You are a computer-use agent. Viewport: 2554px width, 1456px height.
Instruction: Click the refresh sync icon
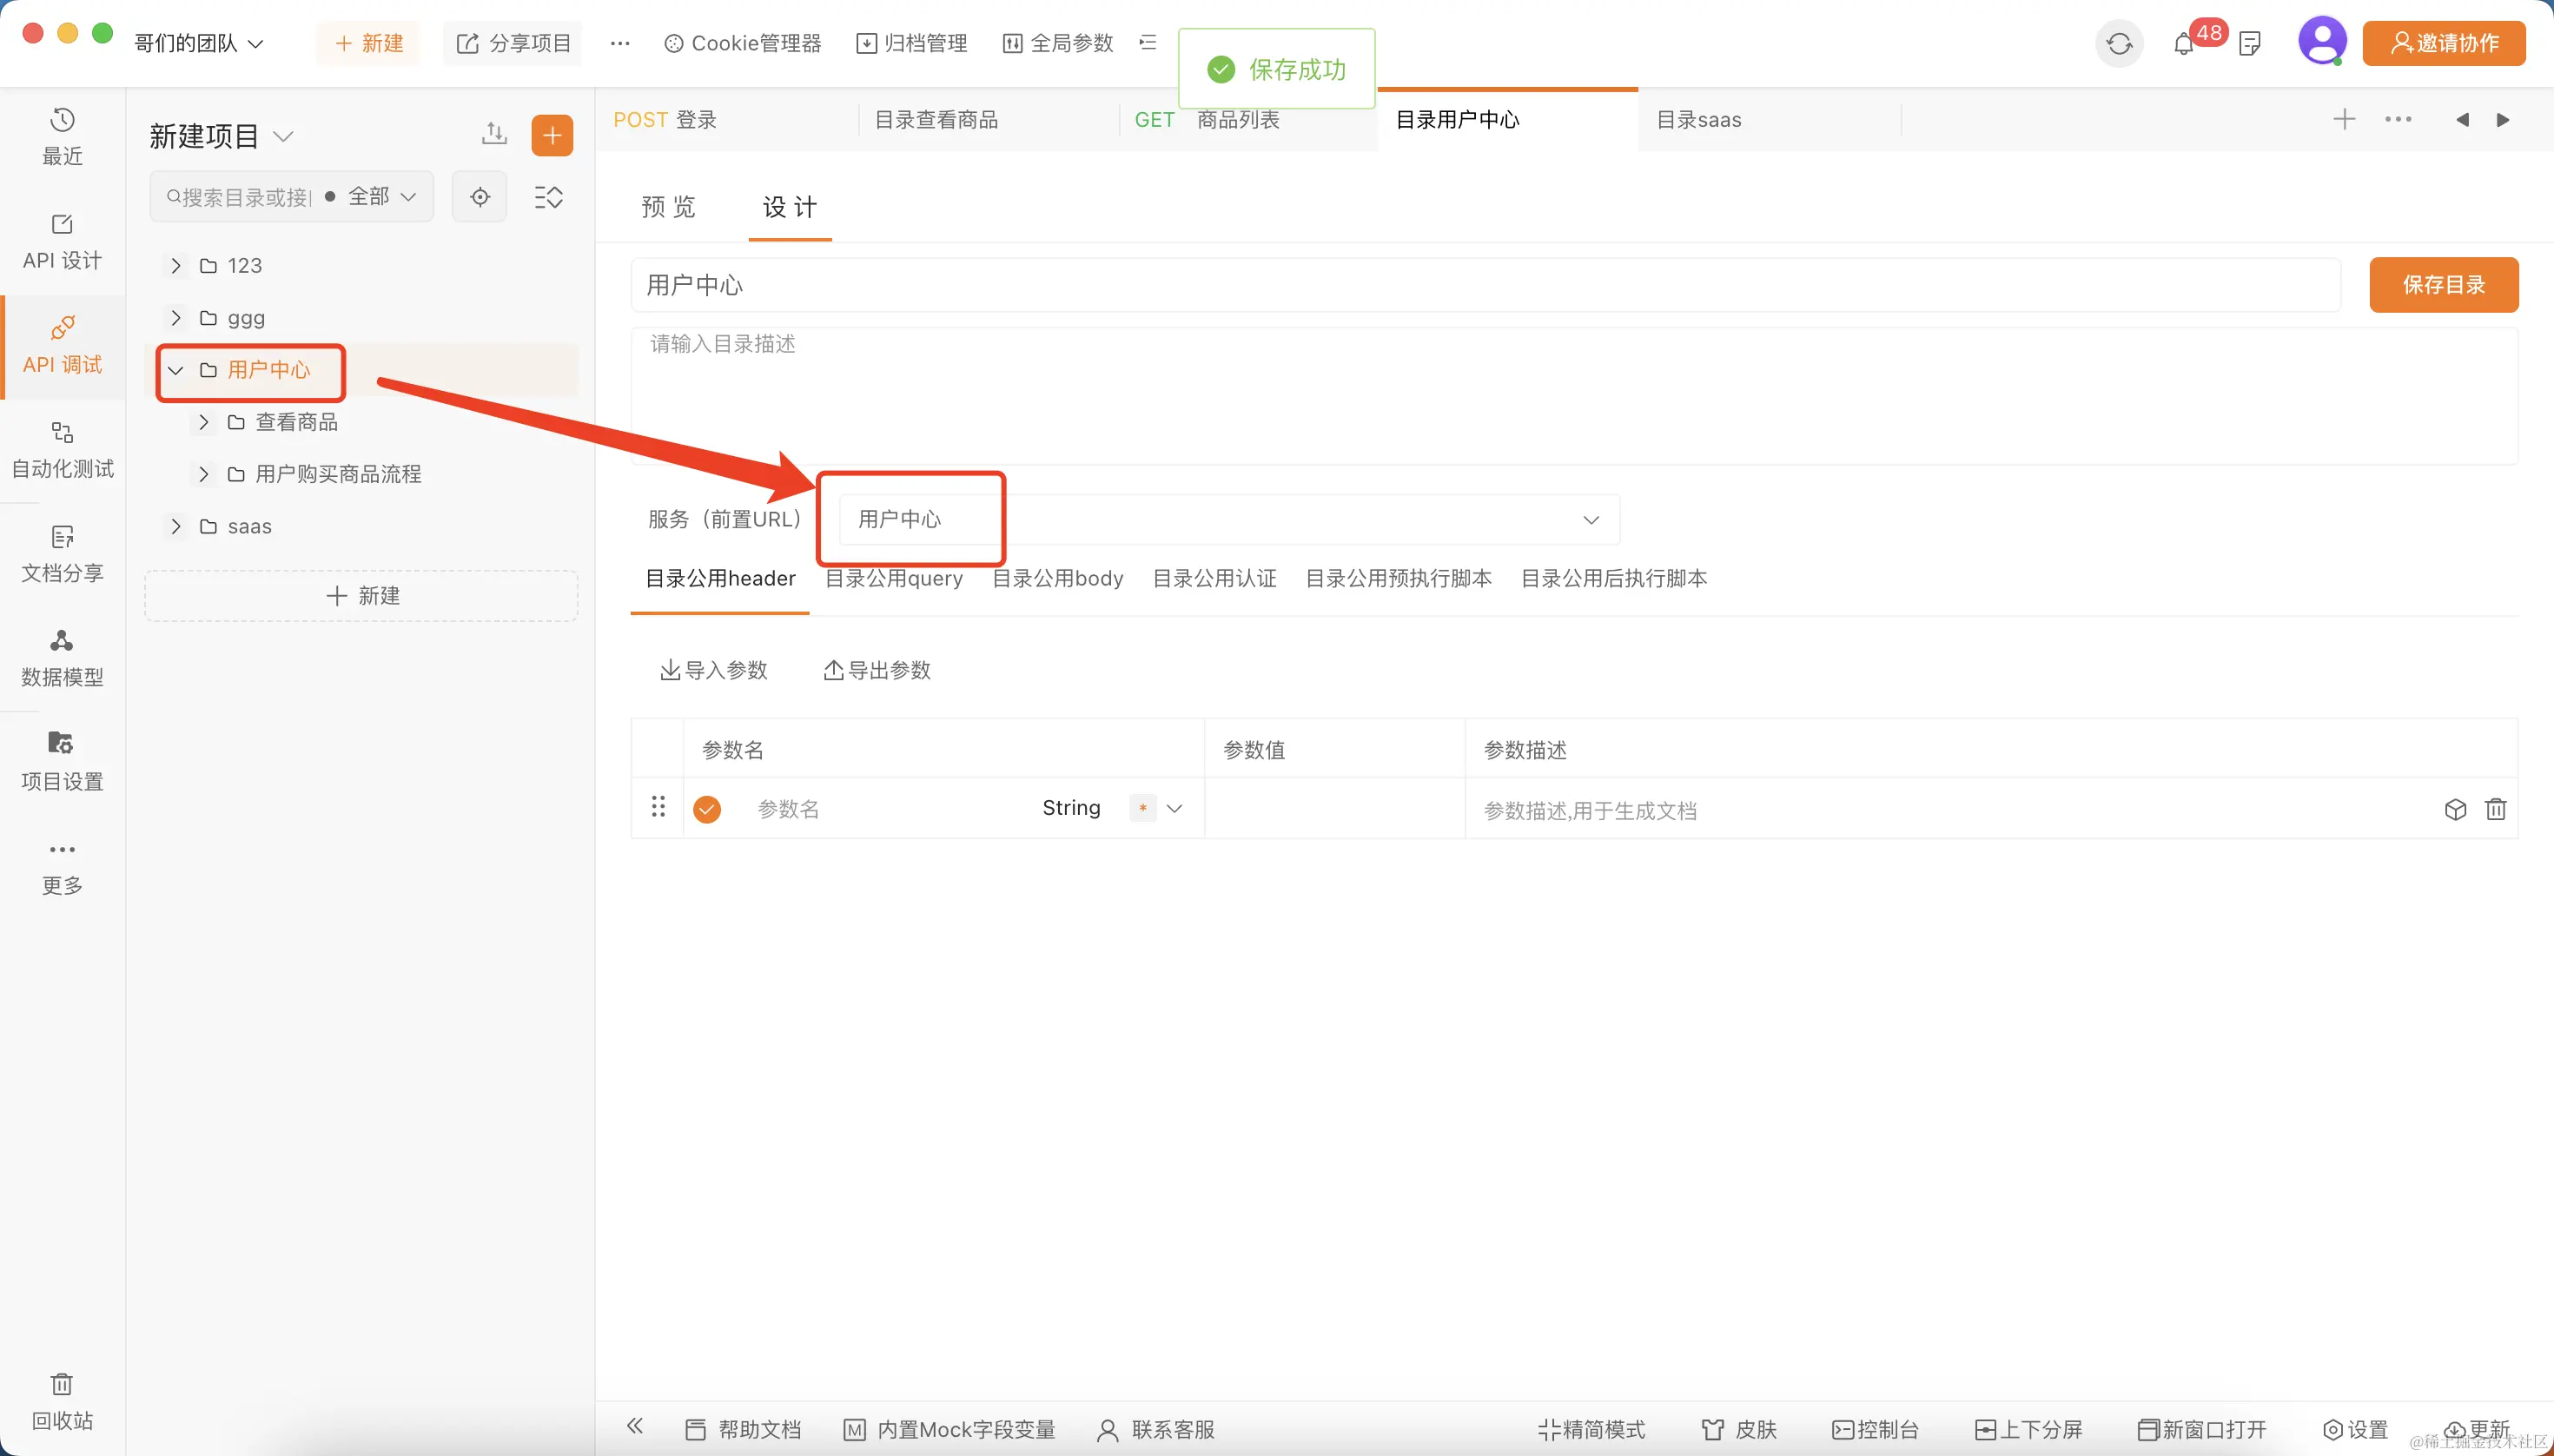pyautogui.click(x=2118, y=44)
